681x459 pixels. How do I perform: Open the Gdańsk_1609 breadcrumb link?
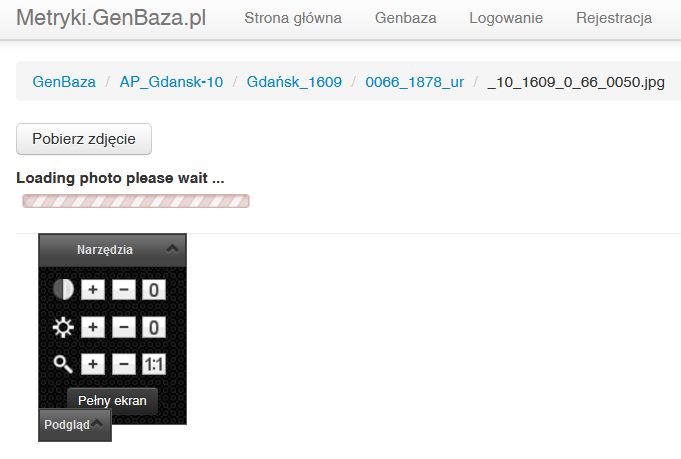pyautogui.click(x=294, y=82)
